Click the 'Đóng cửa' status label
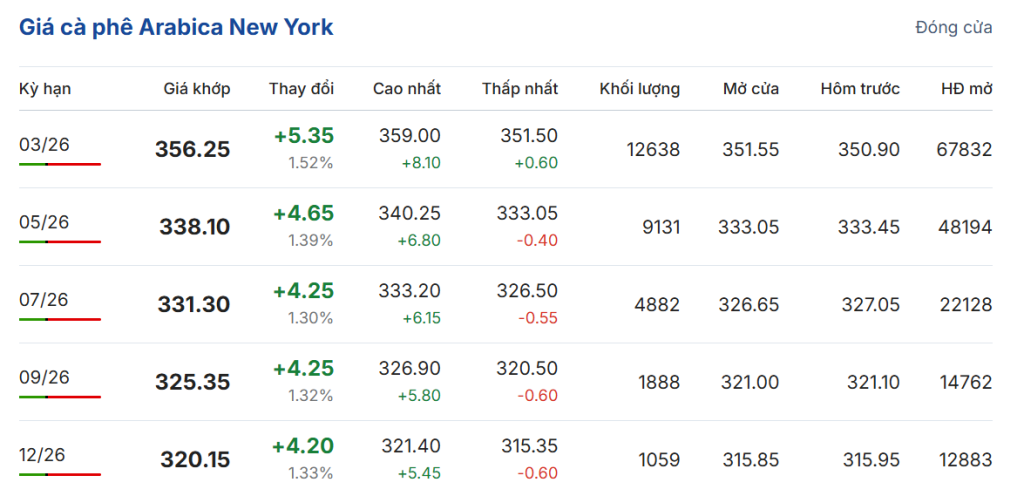 [953, 27]
